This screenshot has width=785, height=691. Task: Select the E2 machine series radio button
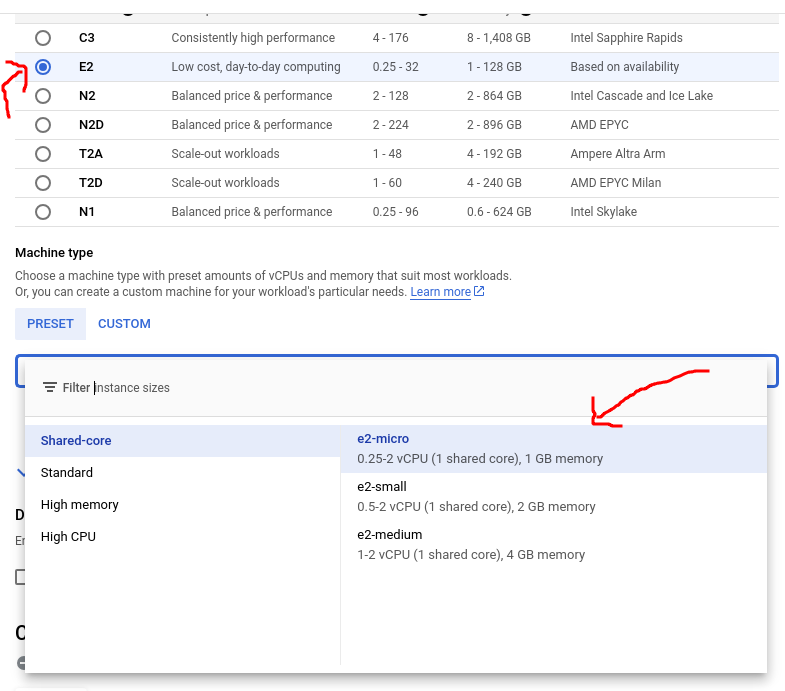[43, 67]
